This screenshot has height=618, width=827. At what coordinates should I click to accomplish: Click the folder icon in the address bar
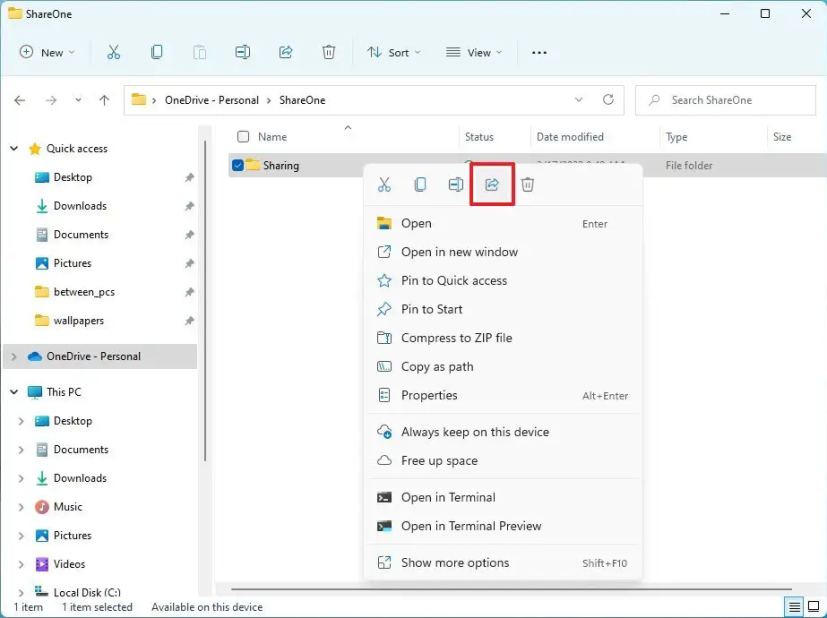coord(139,99)
